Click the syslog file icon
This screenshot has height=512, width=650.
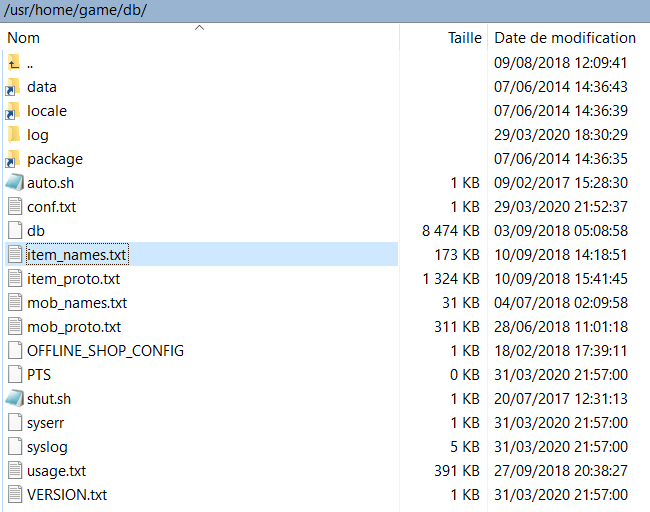pos(15,446)
